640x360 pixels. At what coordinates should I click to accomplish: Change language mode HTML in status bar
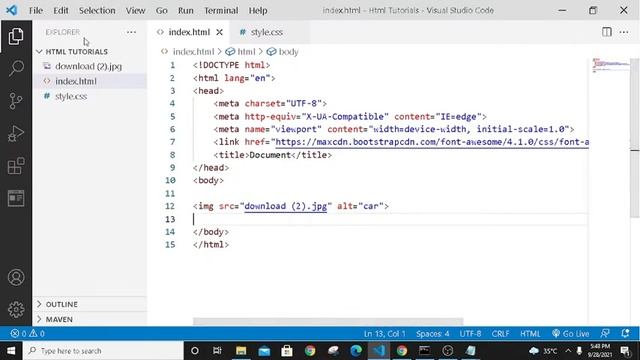tap(530, 333)
